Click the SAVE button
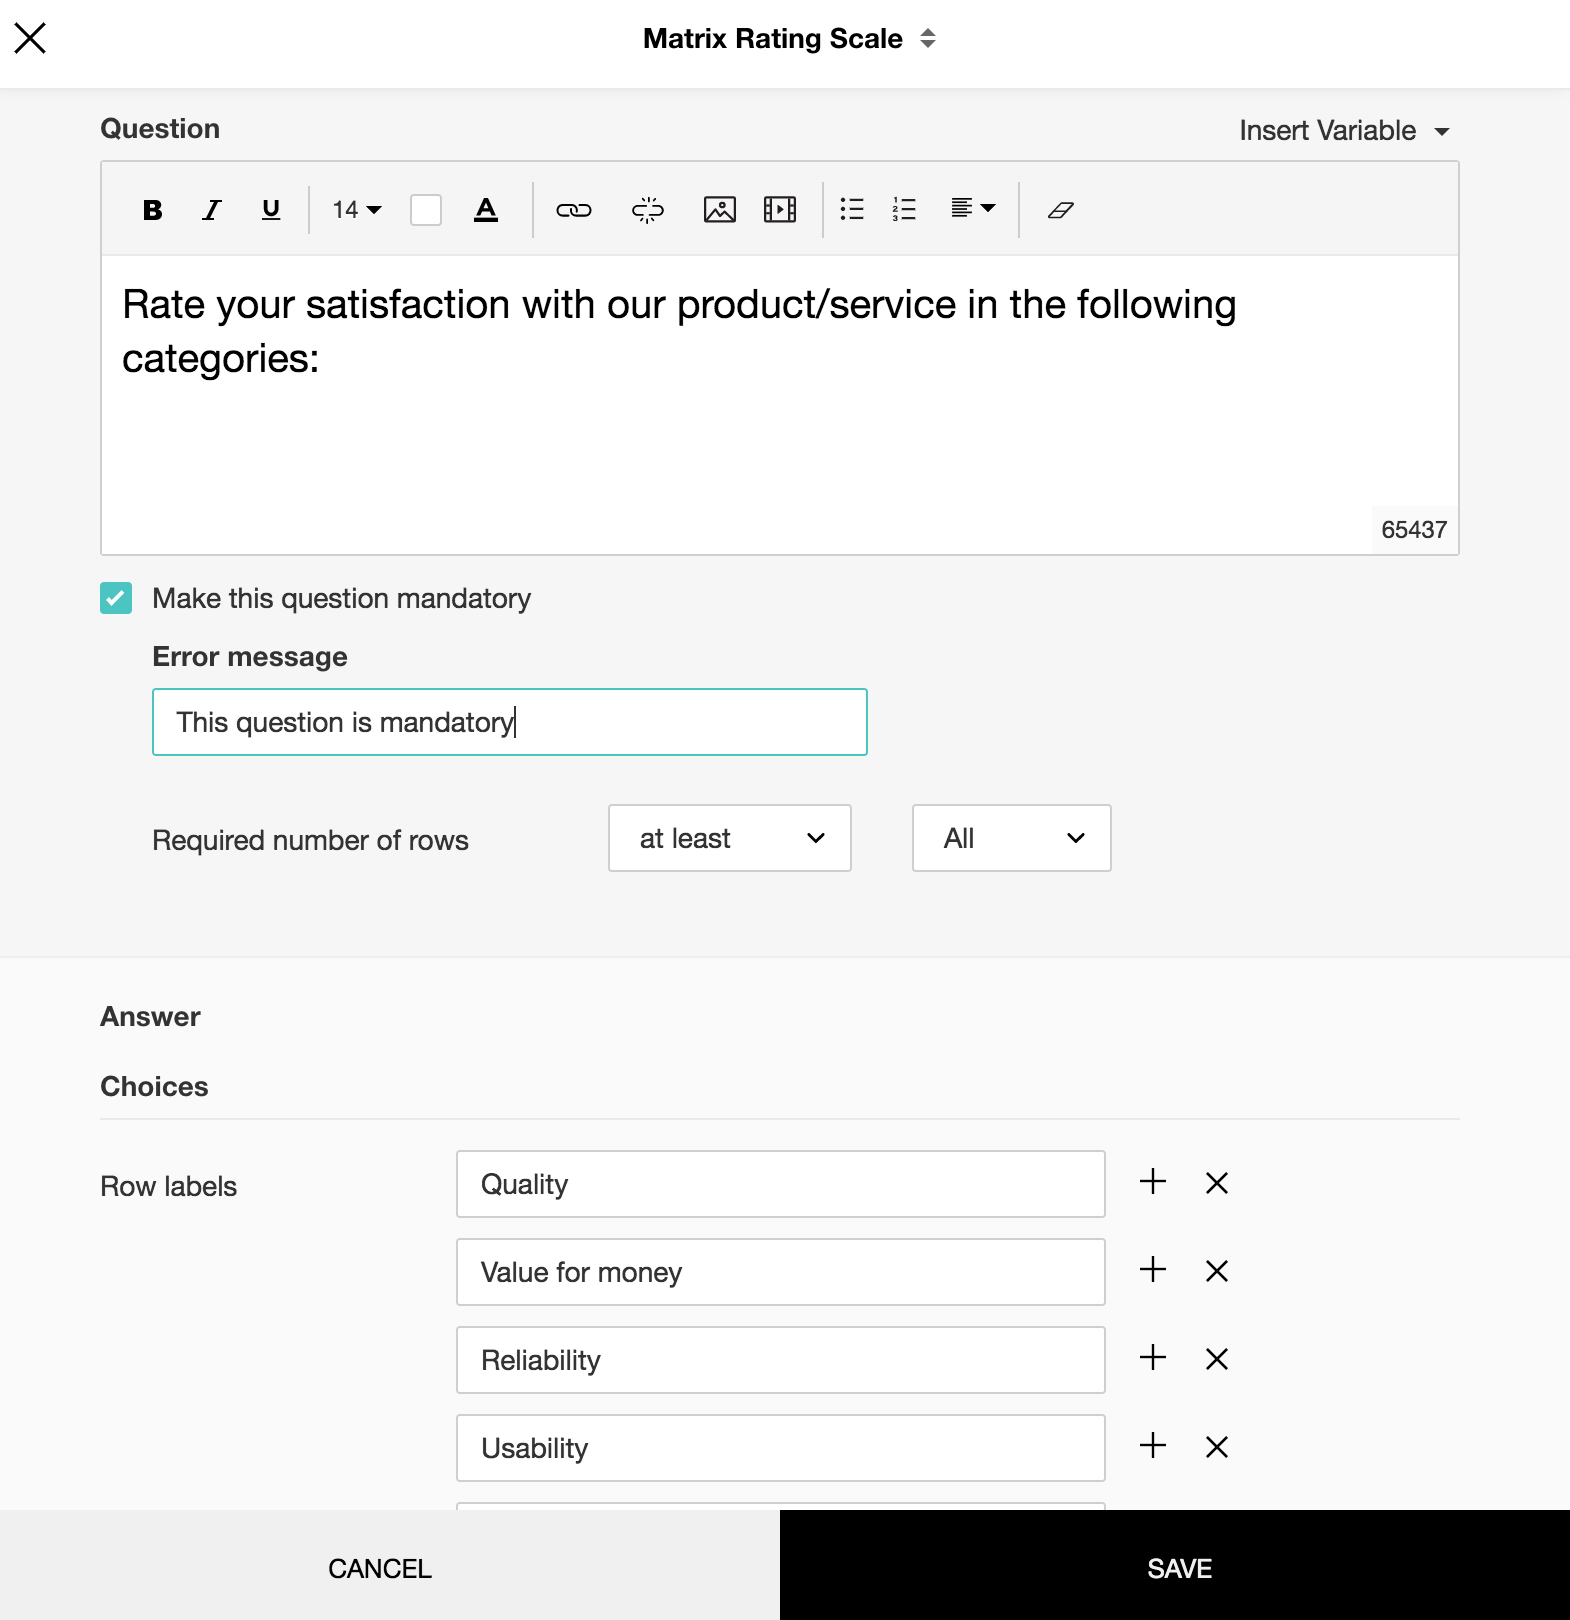Image resolution: width=1570 pixels, height=1620 pixels. (x=1175, y=1565)
